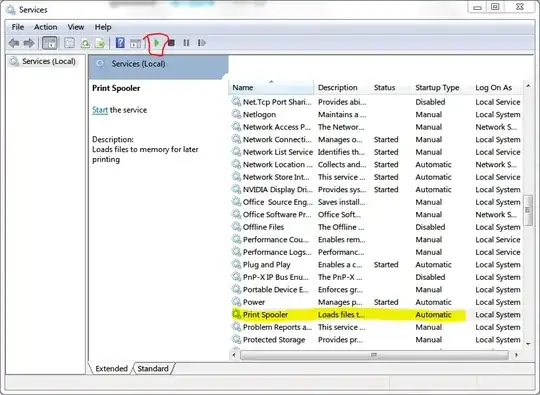Select the Print Spooler service name
The width and height of the screenshot is (540, 395).
[x=265, y=314]
